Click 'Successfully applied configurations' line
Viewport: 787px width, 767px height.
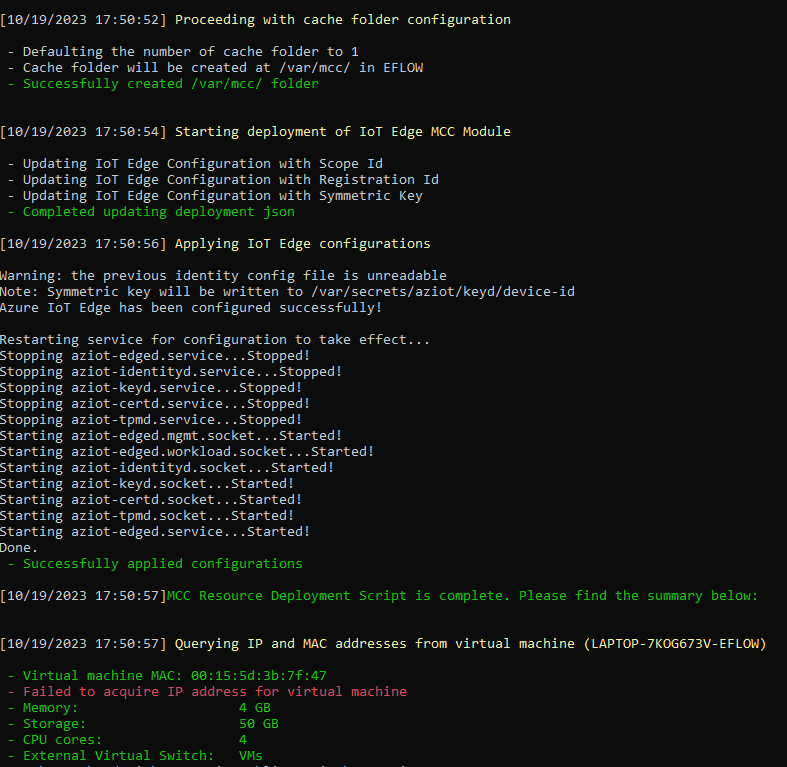pos(163,564)
